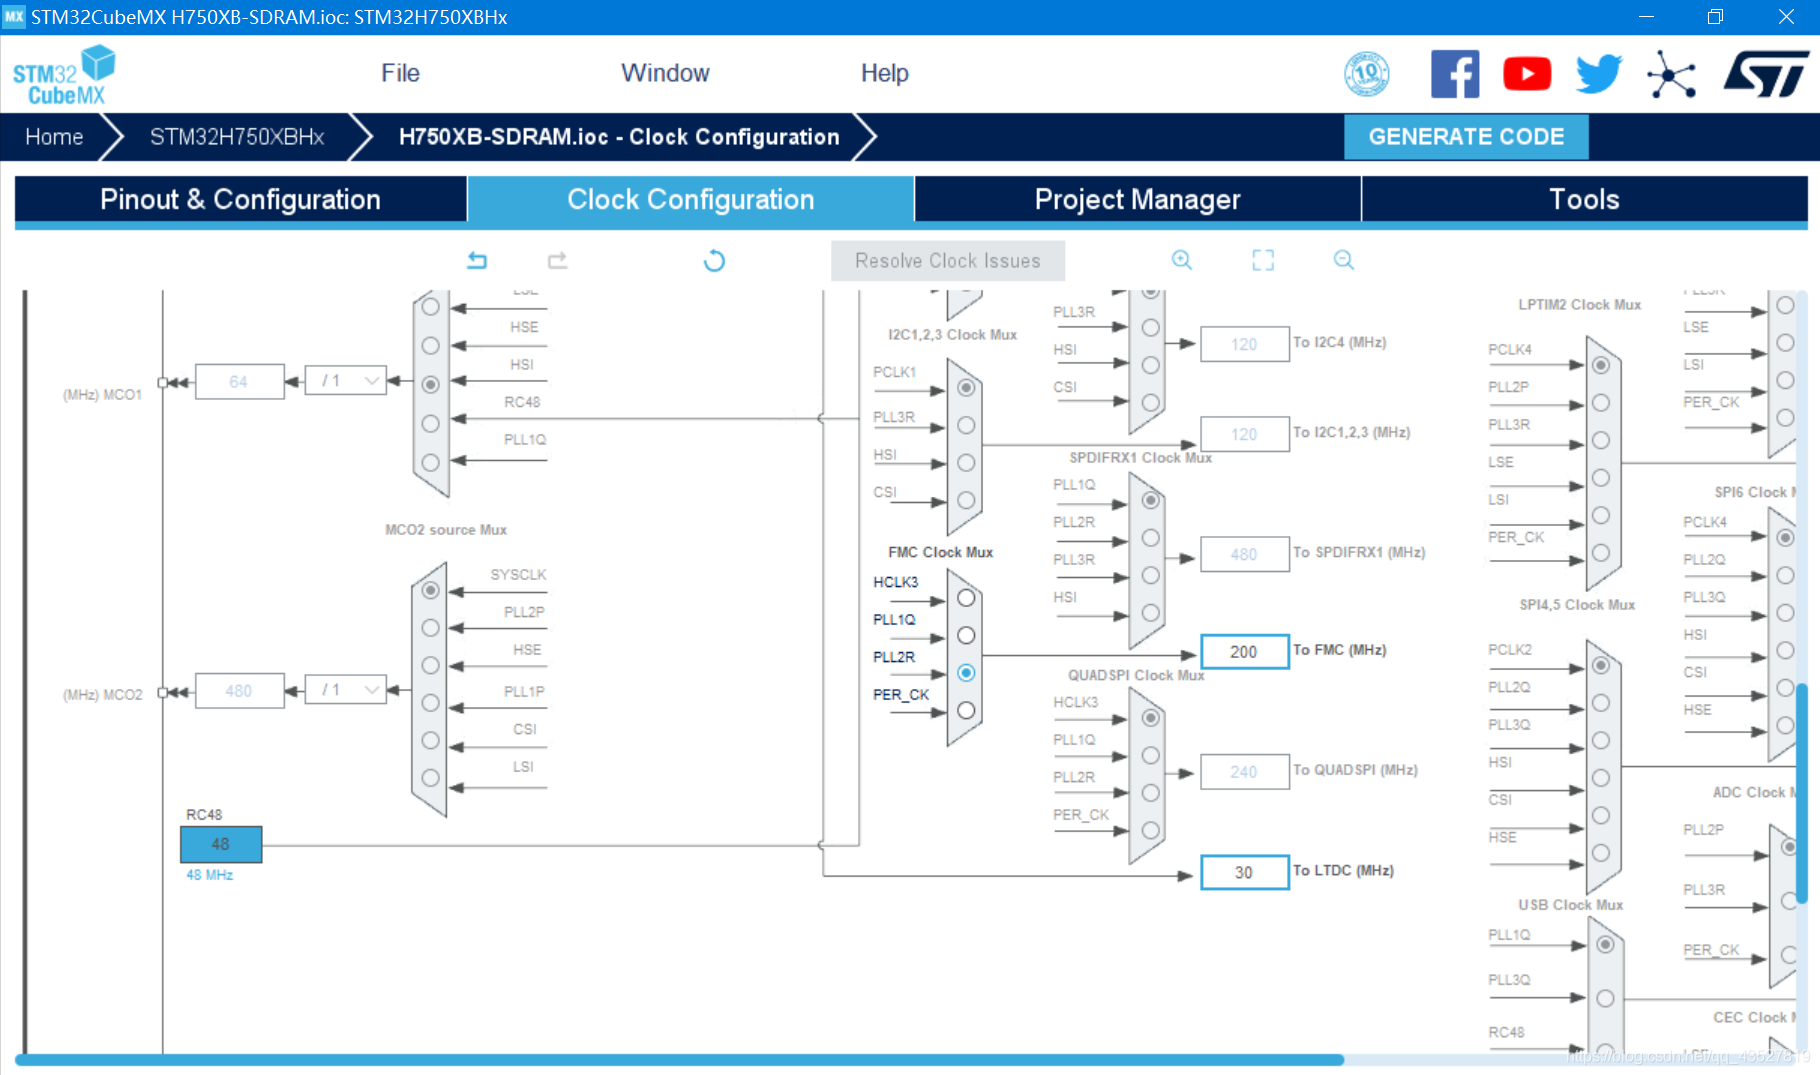Image resolution: width=1820 pixels, height=1075 pixels.
Task: Click the To SPDIFRX1 frequency box
Action: [x=1244, y=554]
